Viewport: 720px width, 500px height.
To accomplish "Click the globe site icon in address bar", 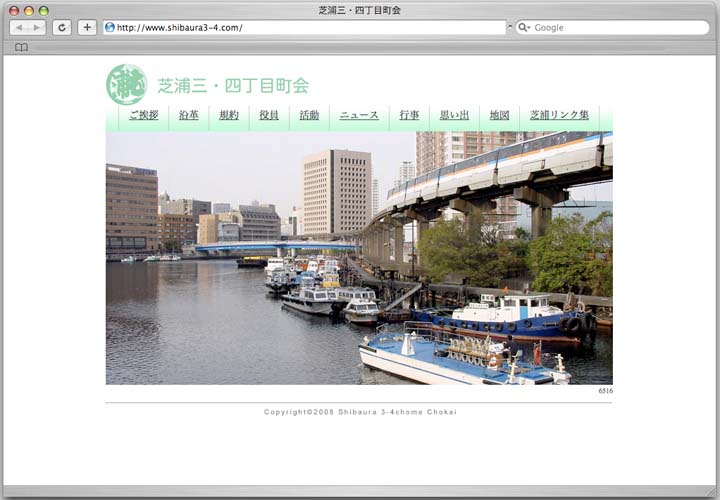I will pyautogui.click(x=110, y=28).
